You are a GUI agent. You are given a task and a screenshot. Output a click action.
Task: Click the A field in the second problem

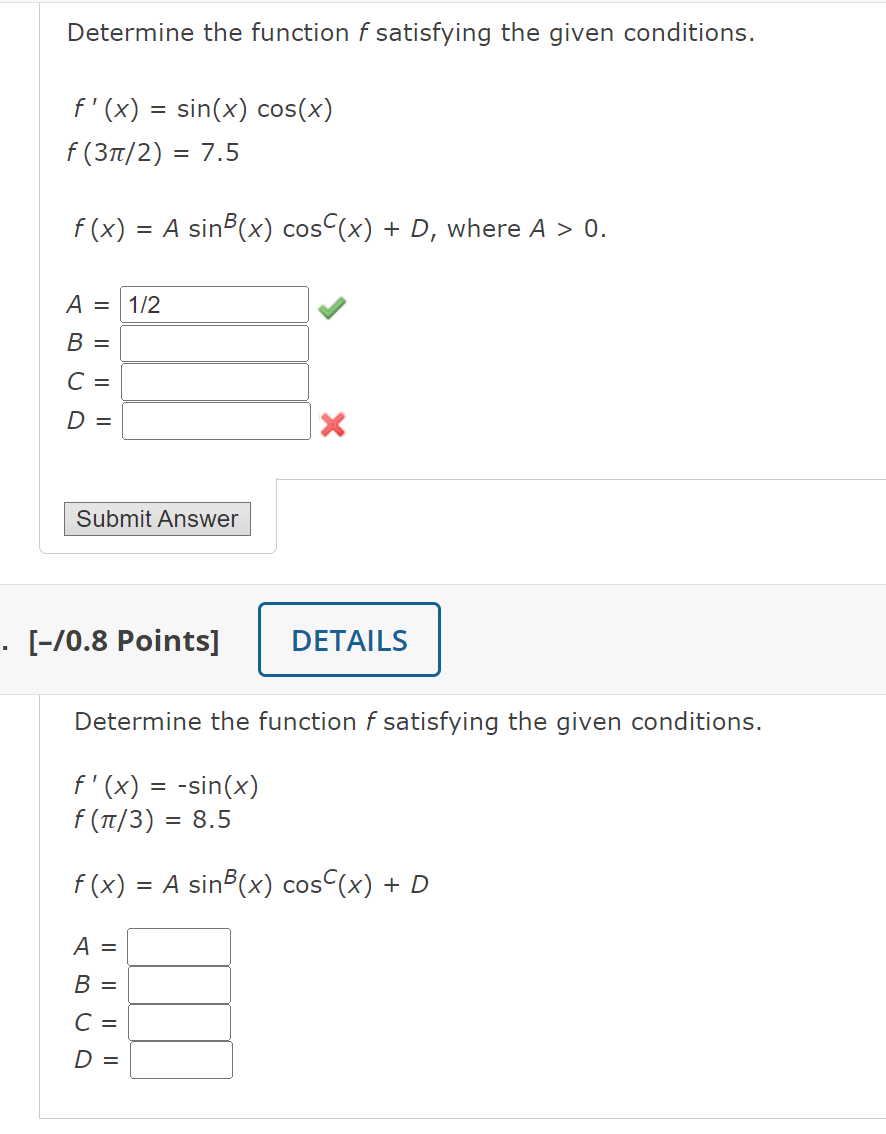[179, 946]
